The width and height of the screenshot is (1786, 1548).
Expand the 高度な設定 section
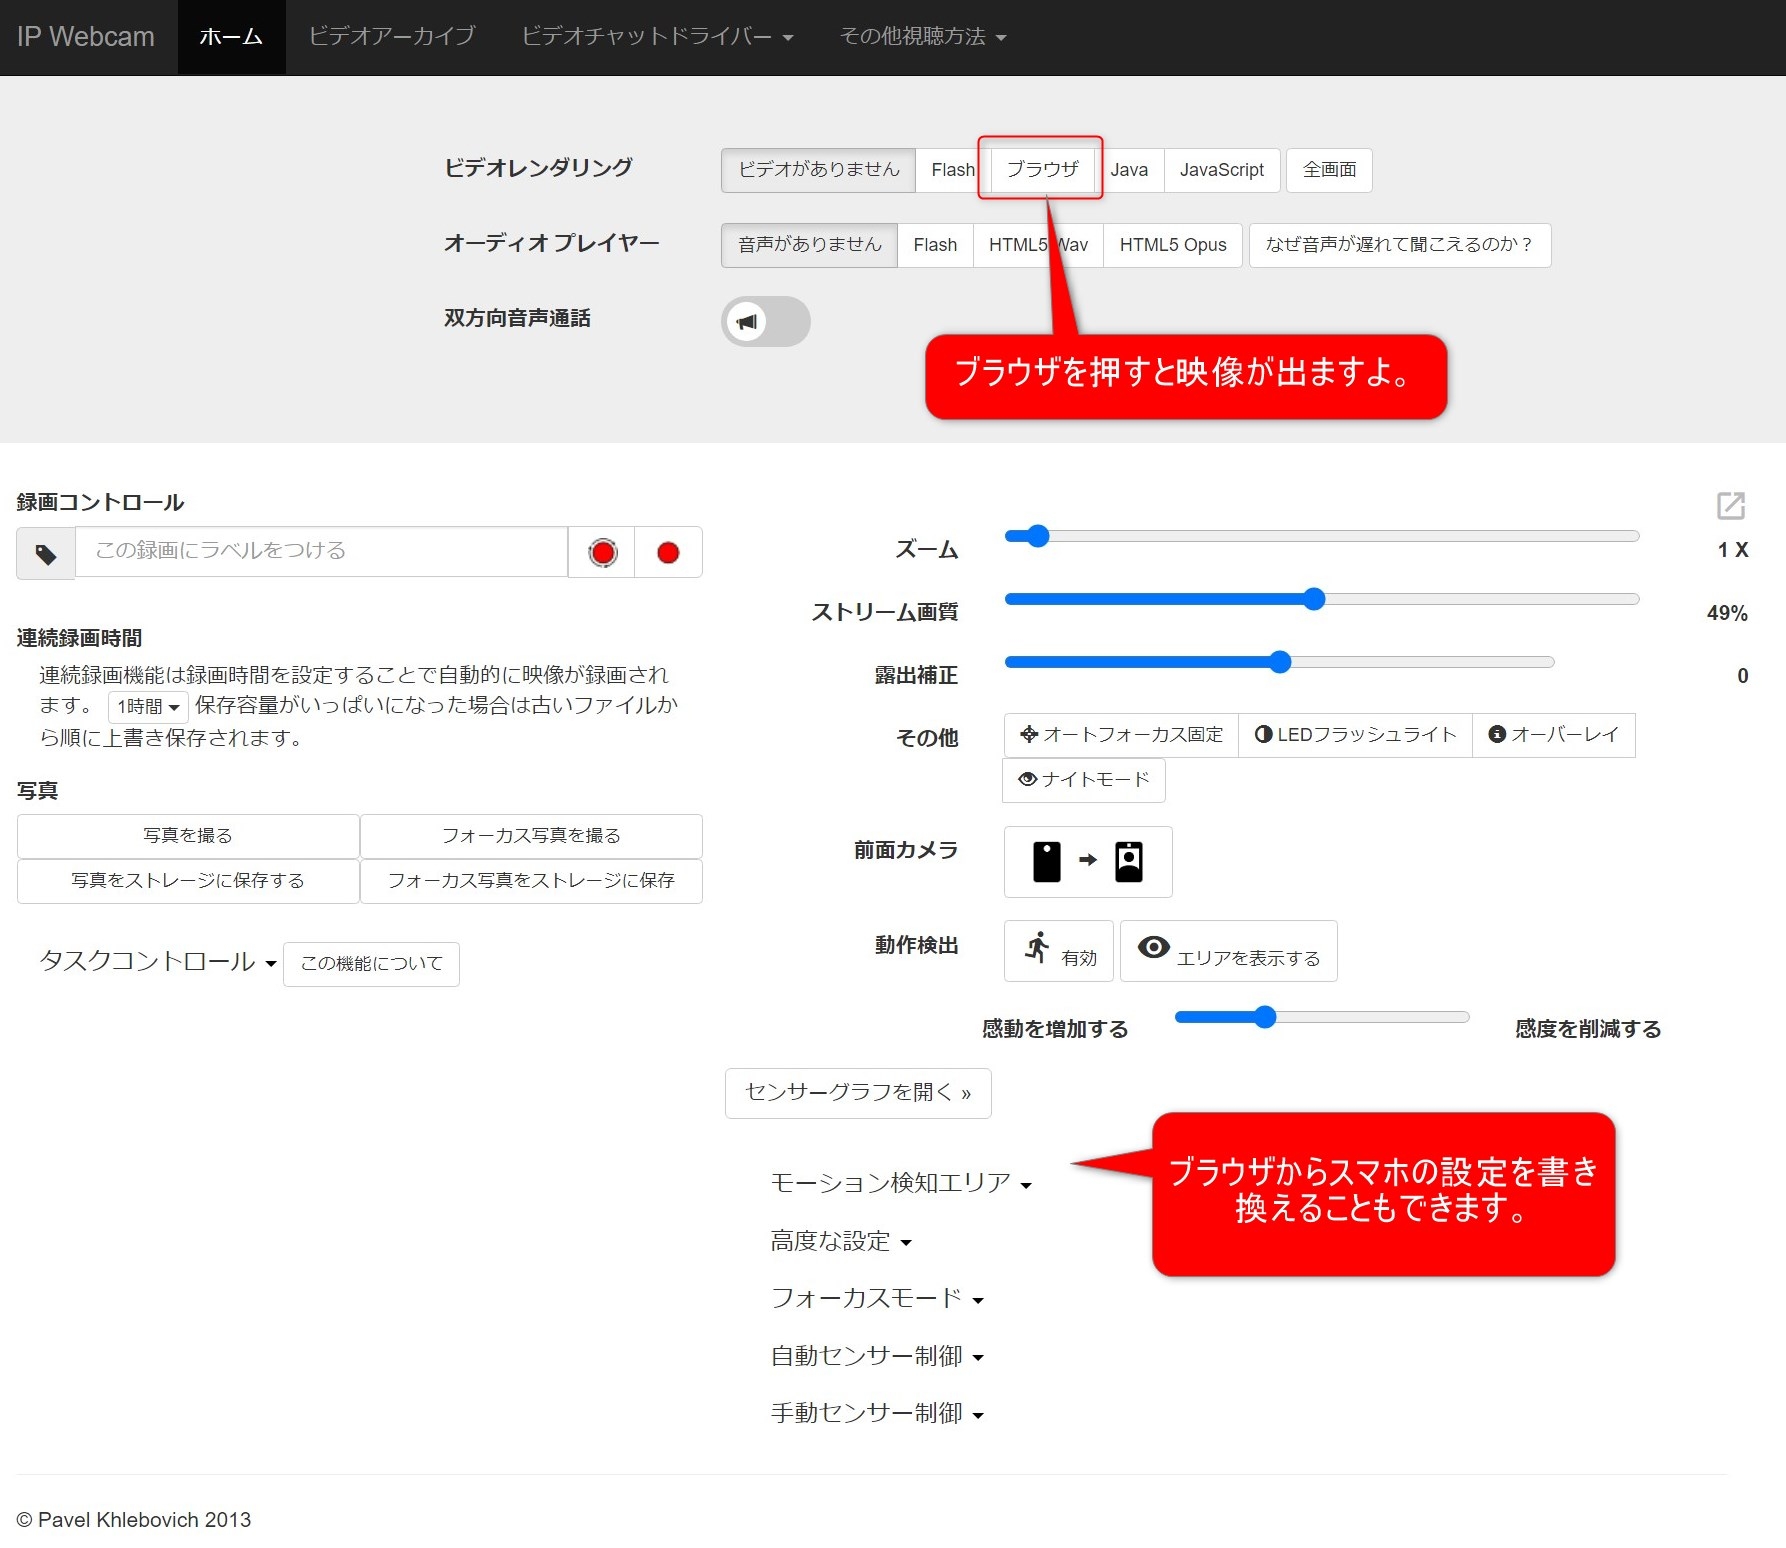pos(841,1242)
